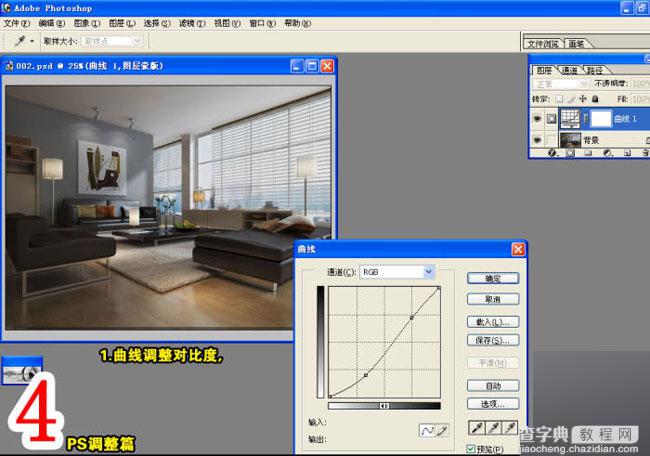The width and height of the screenshot is (650, 456).
Task: Toggle lock all padlock icon
Action: pos(595,99)
